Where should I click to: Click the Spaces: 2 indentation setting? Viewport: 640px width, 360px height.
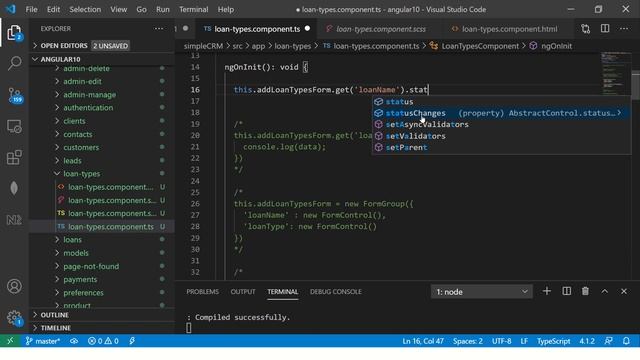tap(468, 341)
